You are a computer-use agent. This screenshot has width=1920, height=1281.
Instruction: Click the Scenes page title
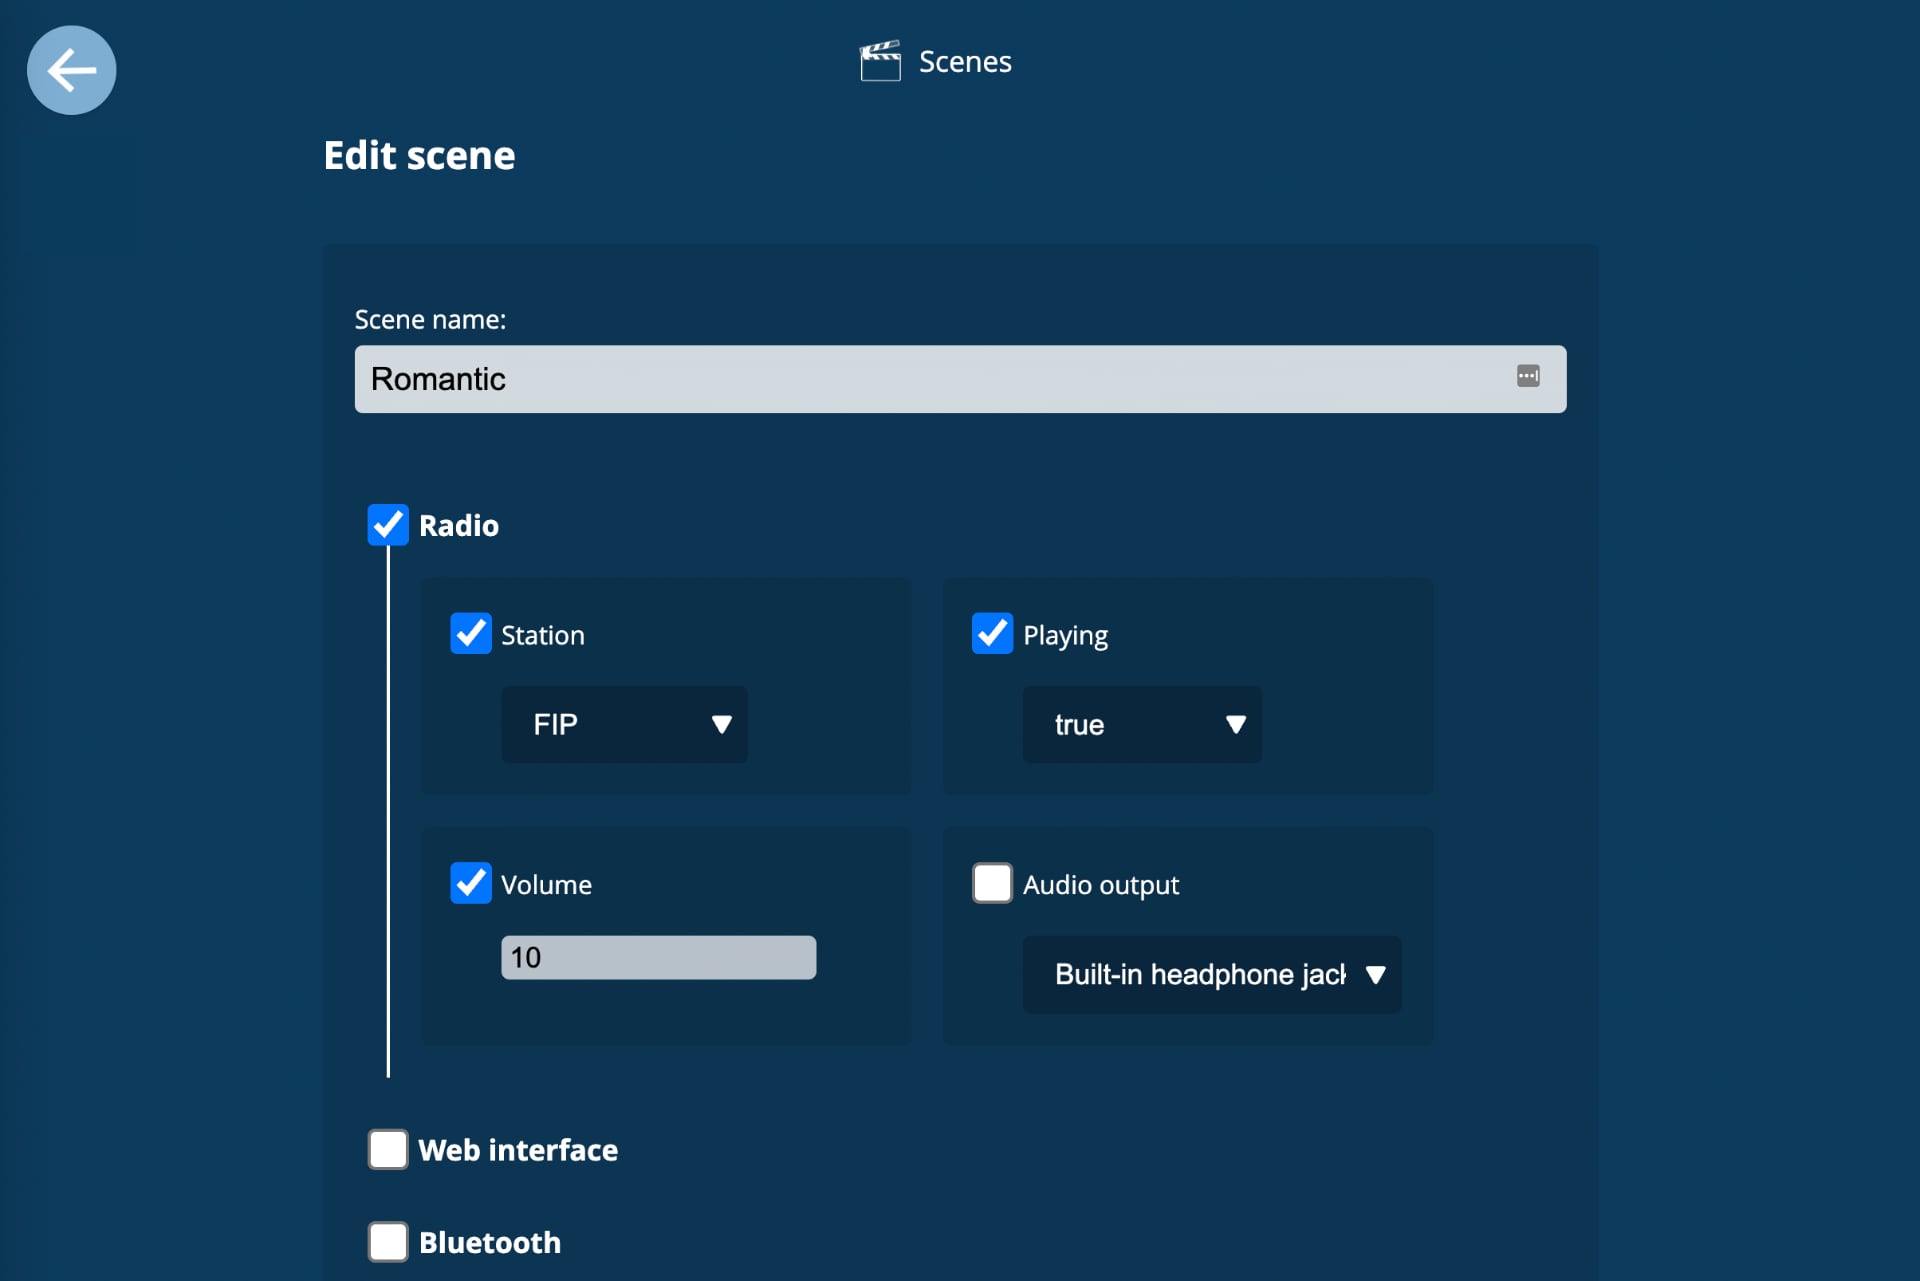coord(965,62)
